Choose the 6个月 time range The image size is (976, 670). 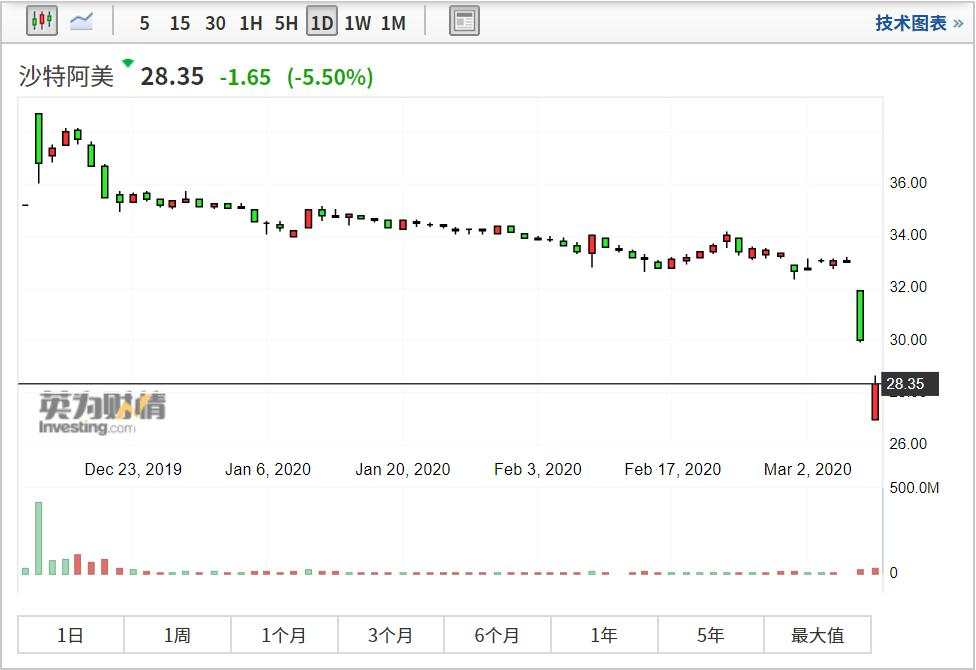coord(497,635)
